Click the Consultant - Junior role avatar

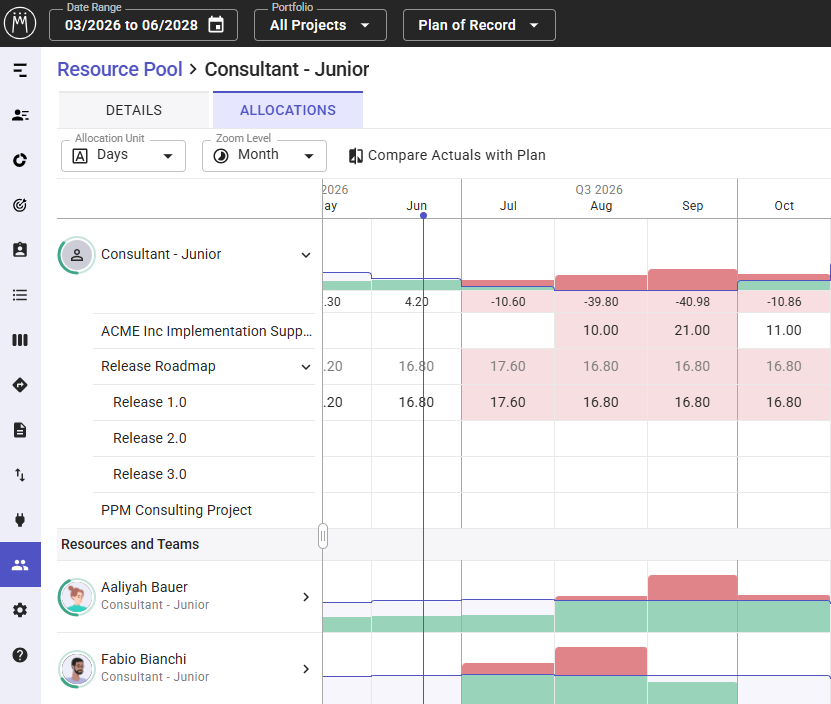[x=77, y=255]
